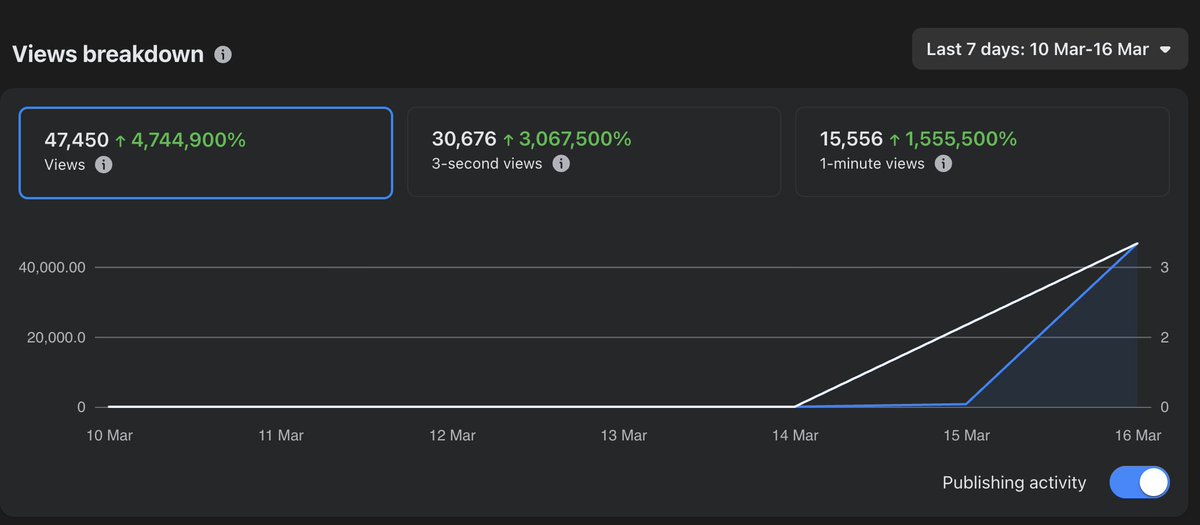This screenshot has height=525, width=1200.
Task: Click the blue line point at 15 Mar
Action: pos(966,404)
